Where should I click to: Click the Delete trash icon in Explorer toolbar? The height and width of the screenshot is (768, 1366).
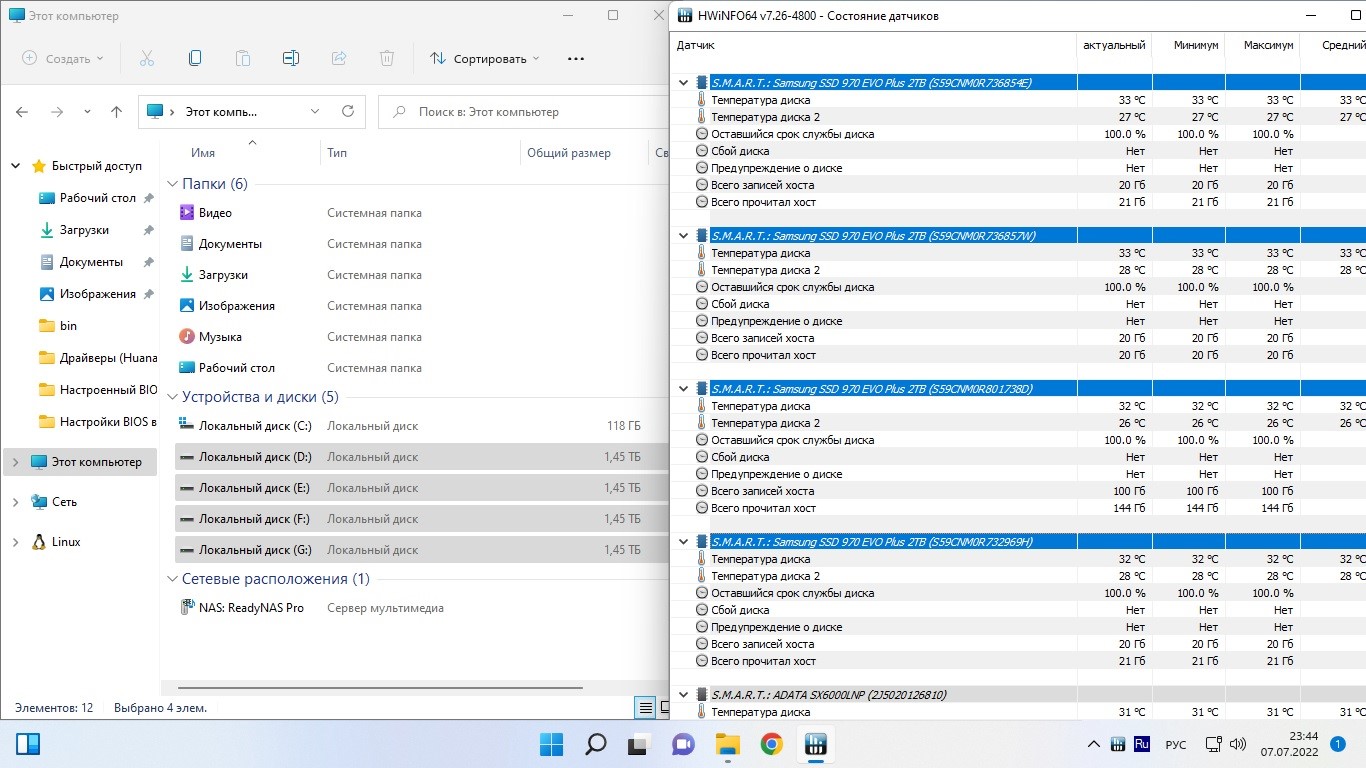pos(387,58)
